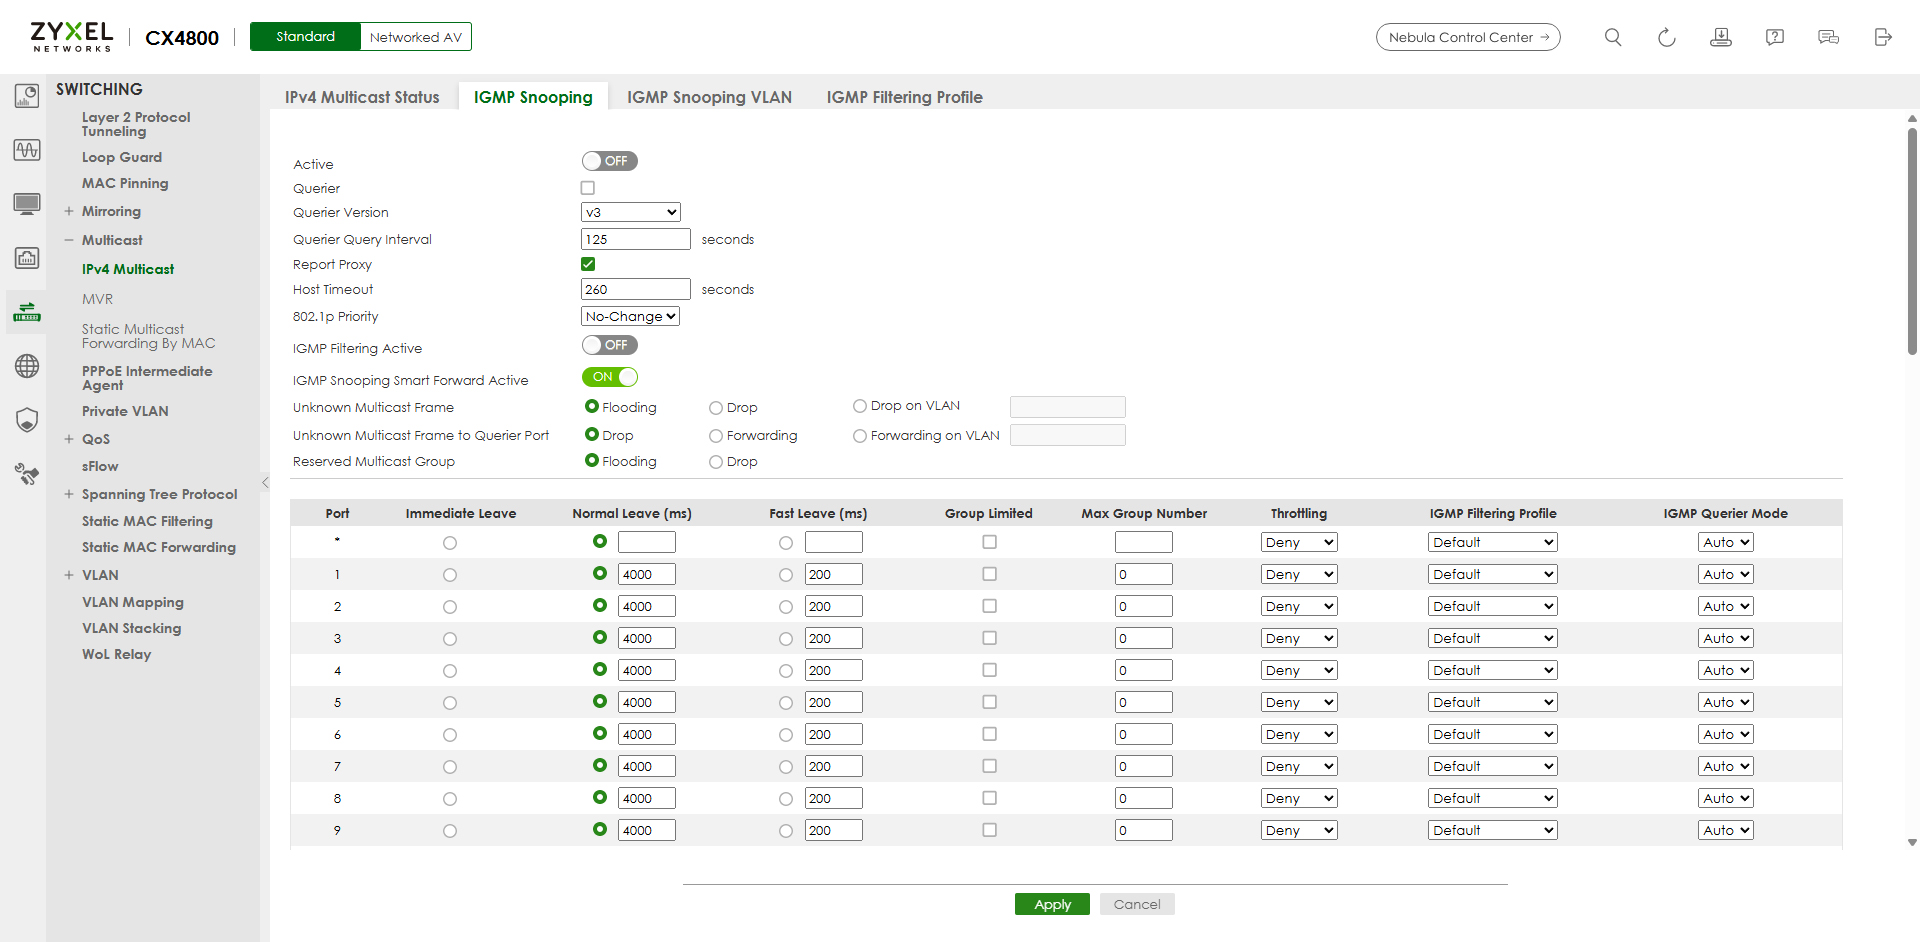Screen dimensions: 1920x942
Task: Open the 802.1p Priority dropdown
Action: [630, 316]
